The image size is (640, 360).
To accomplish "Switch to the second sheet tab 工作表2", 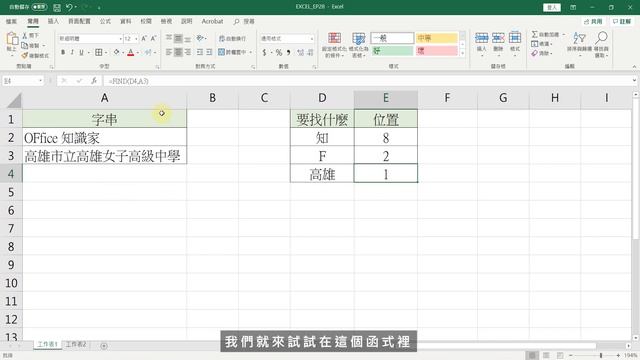I will [x=76, y=344].
